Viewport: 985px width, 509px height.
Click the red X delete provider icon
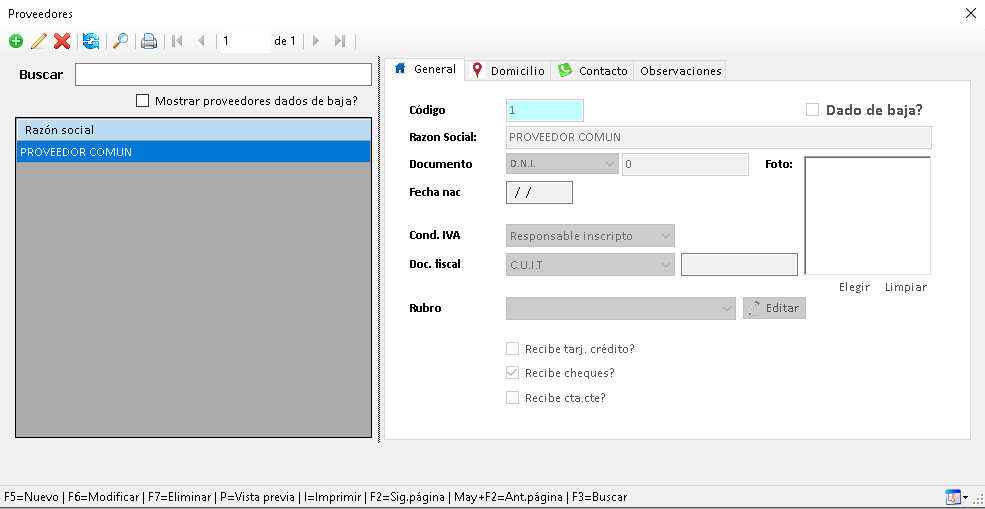62,41
